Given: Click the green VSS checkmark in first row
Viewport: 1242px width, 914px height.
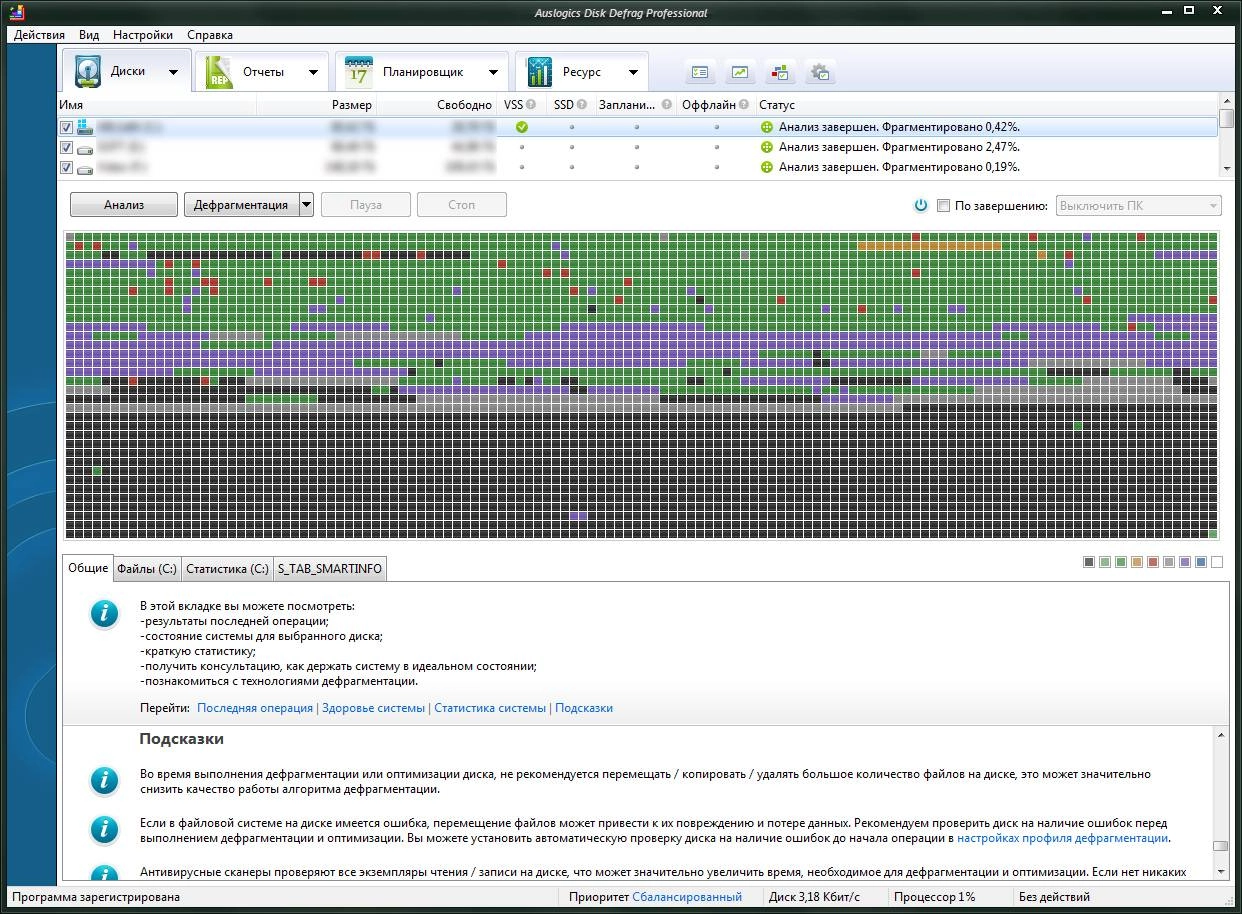Looking at the screenshot, I should pyautogui.click(x=521, y=127).
